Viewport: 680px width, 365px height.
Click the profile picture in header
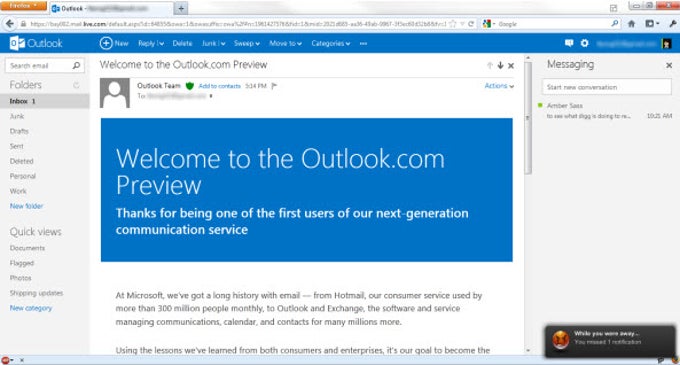[x=667, y=43]
